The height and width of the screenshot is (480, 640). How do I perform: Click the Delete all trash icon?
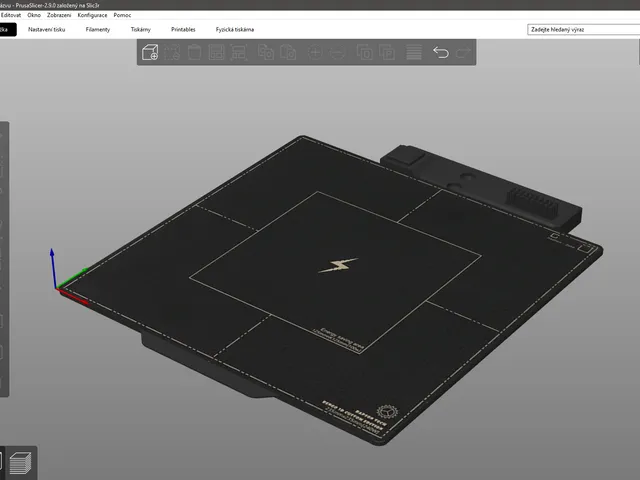pyautogui.click(x=194, y=52)
